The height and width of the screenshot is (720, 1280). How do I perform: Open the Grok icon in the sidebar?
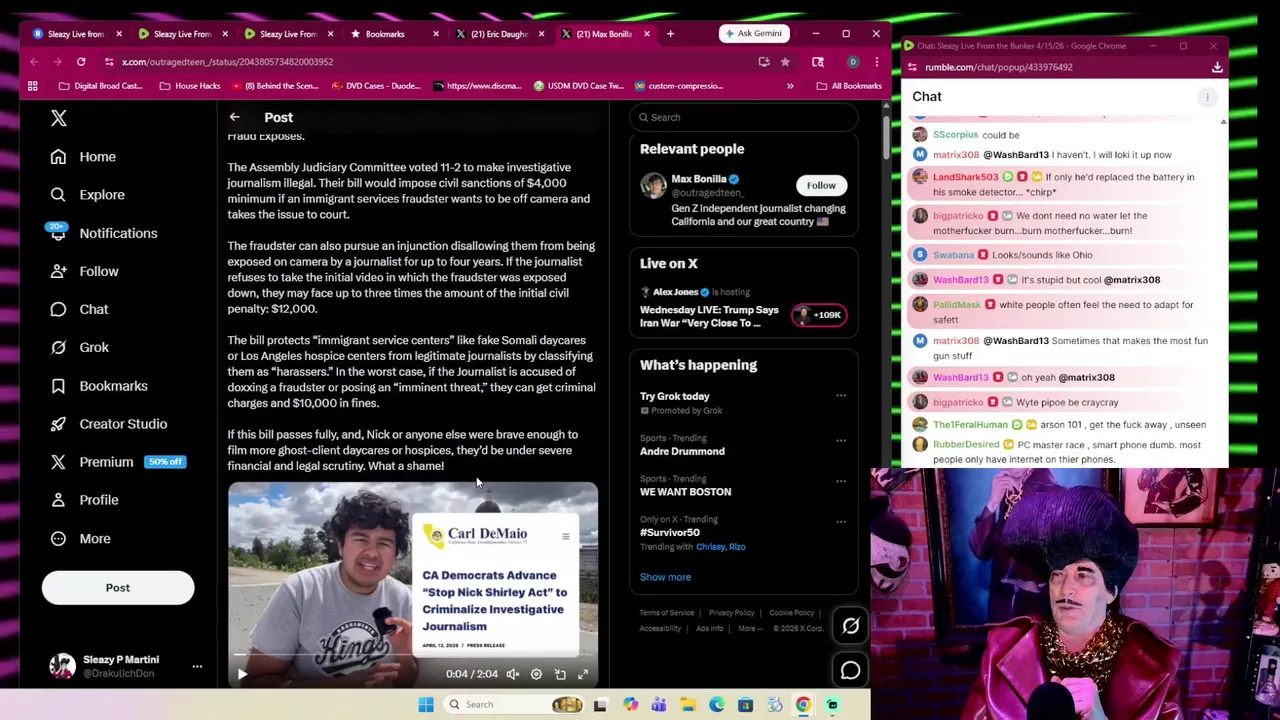click(58, 347)
